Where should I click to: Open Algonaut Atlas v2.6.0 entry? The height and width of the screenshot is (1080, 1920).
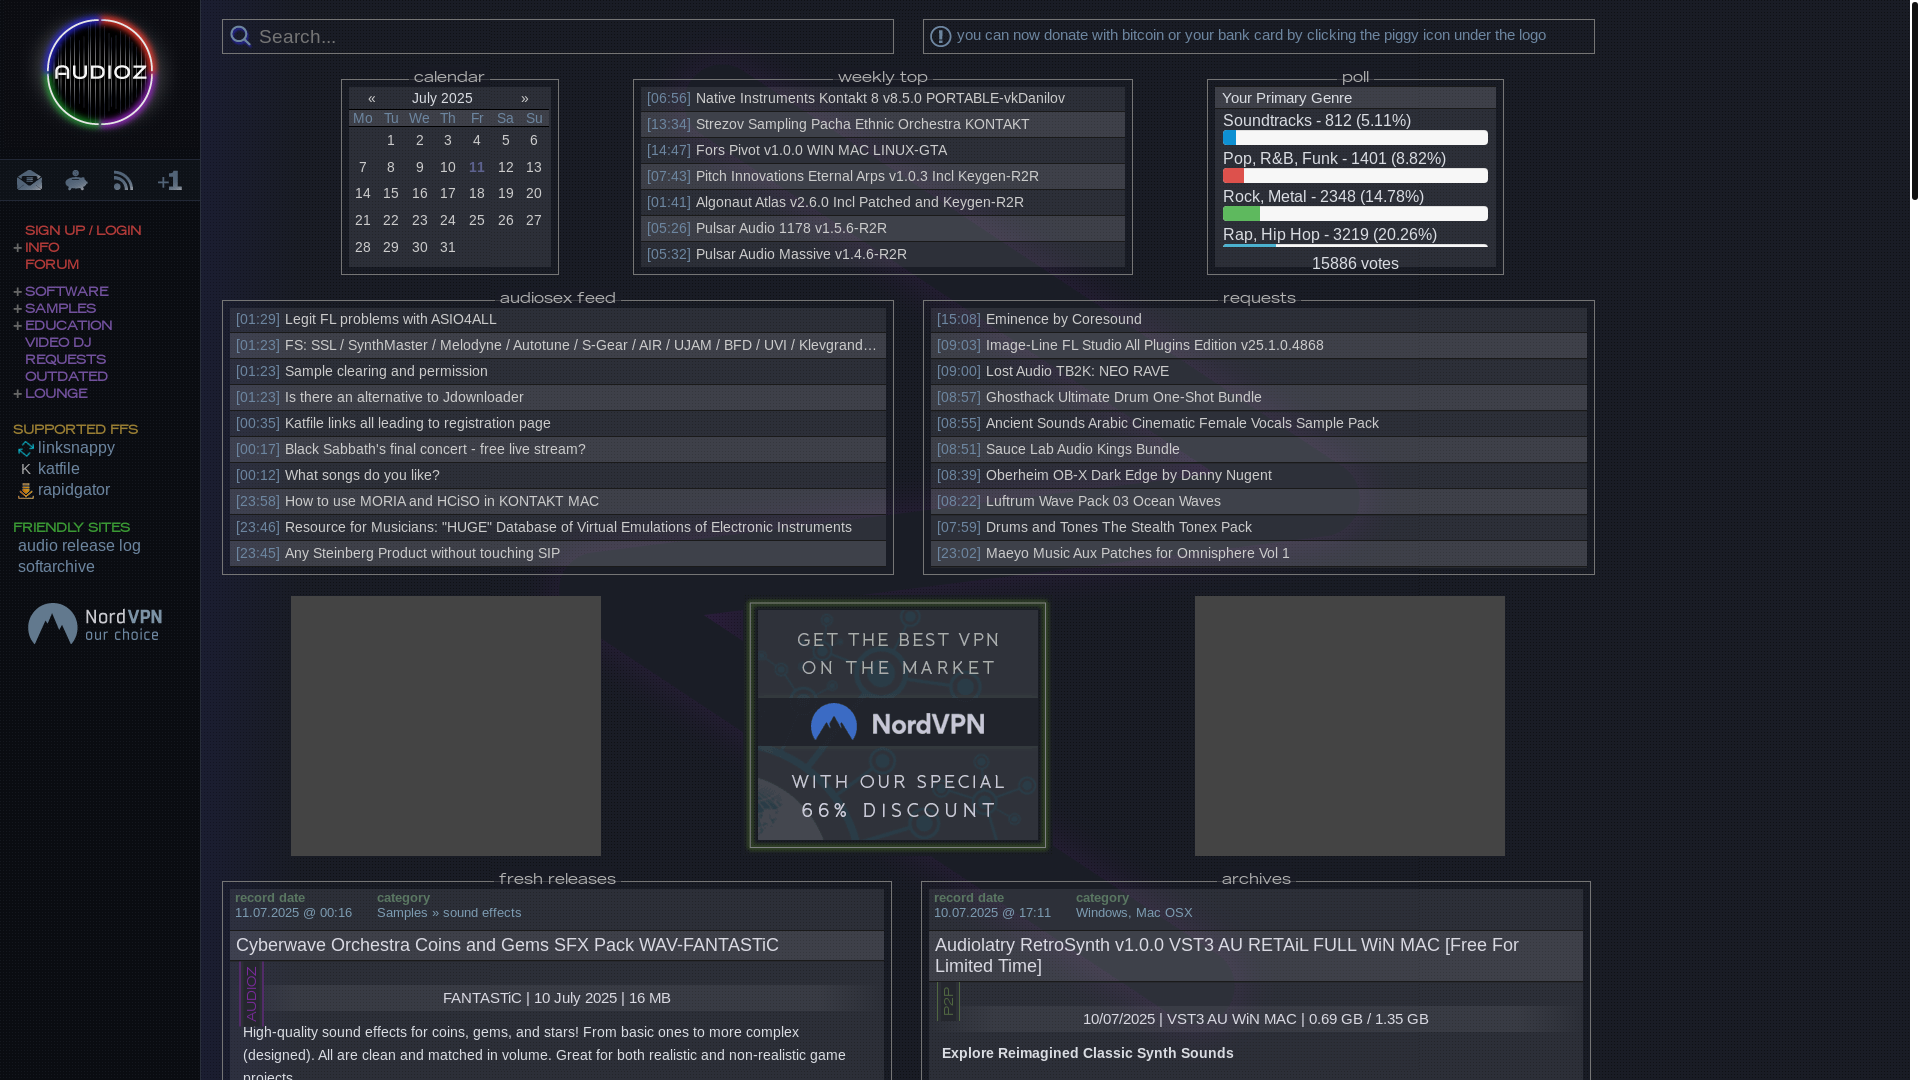860,202
